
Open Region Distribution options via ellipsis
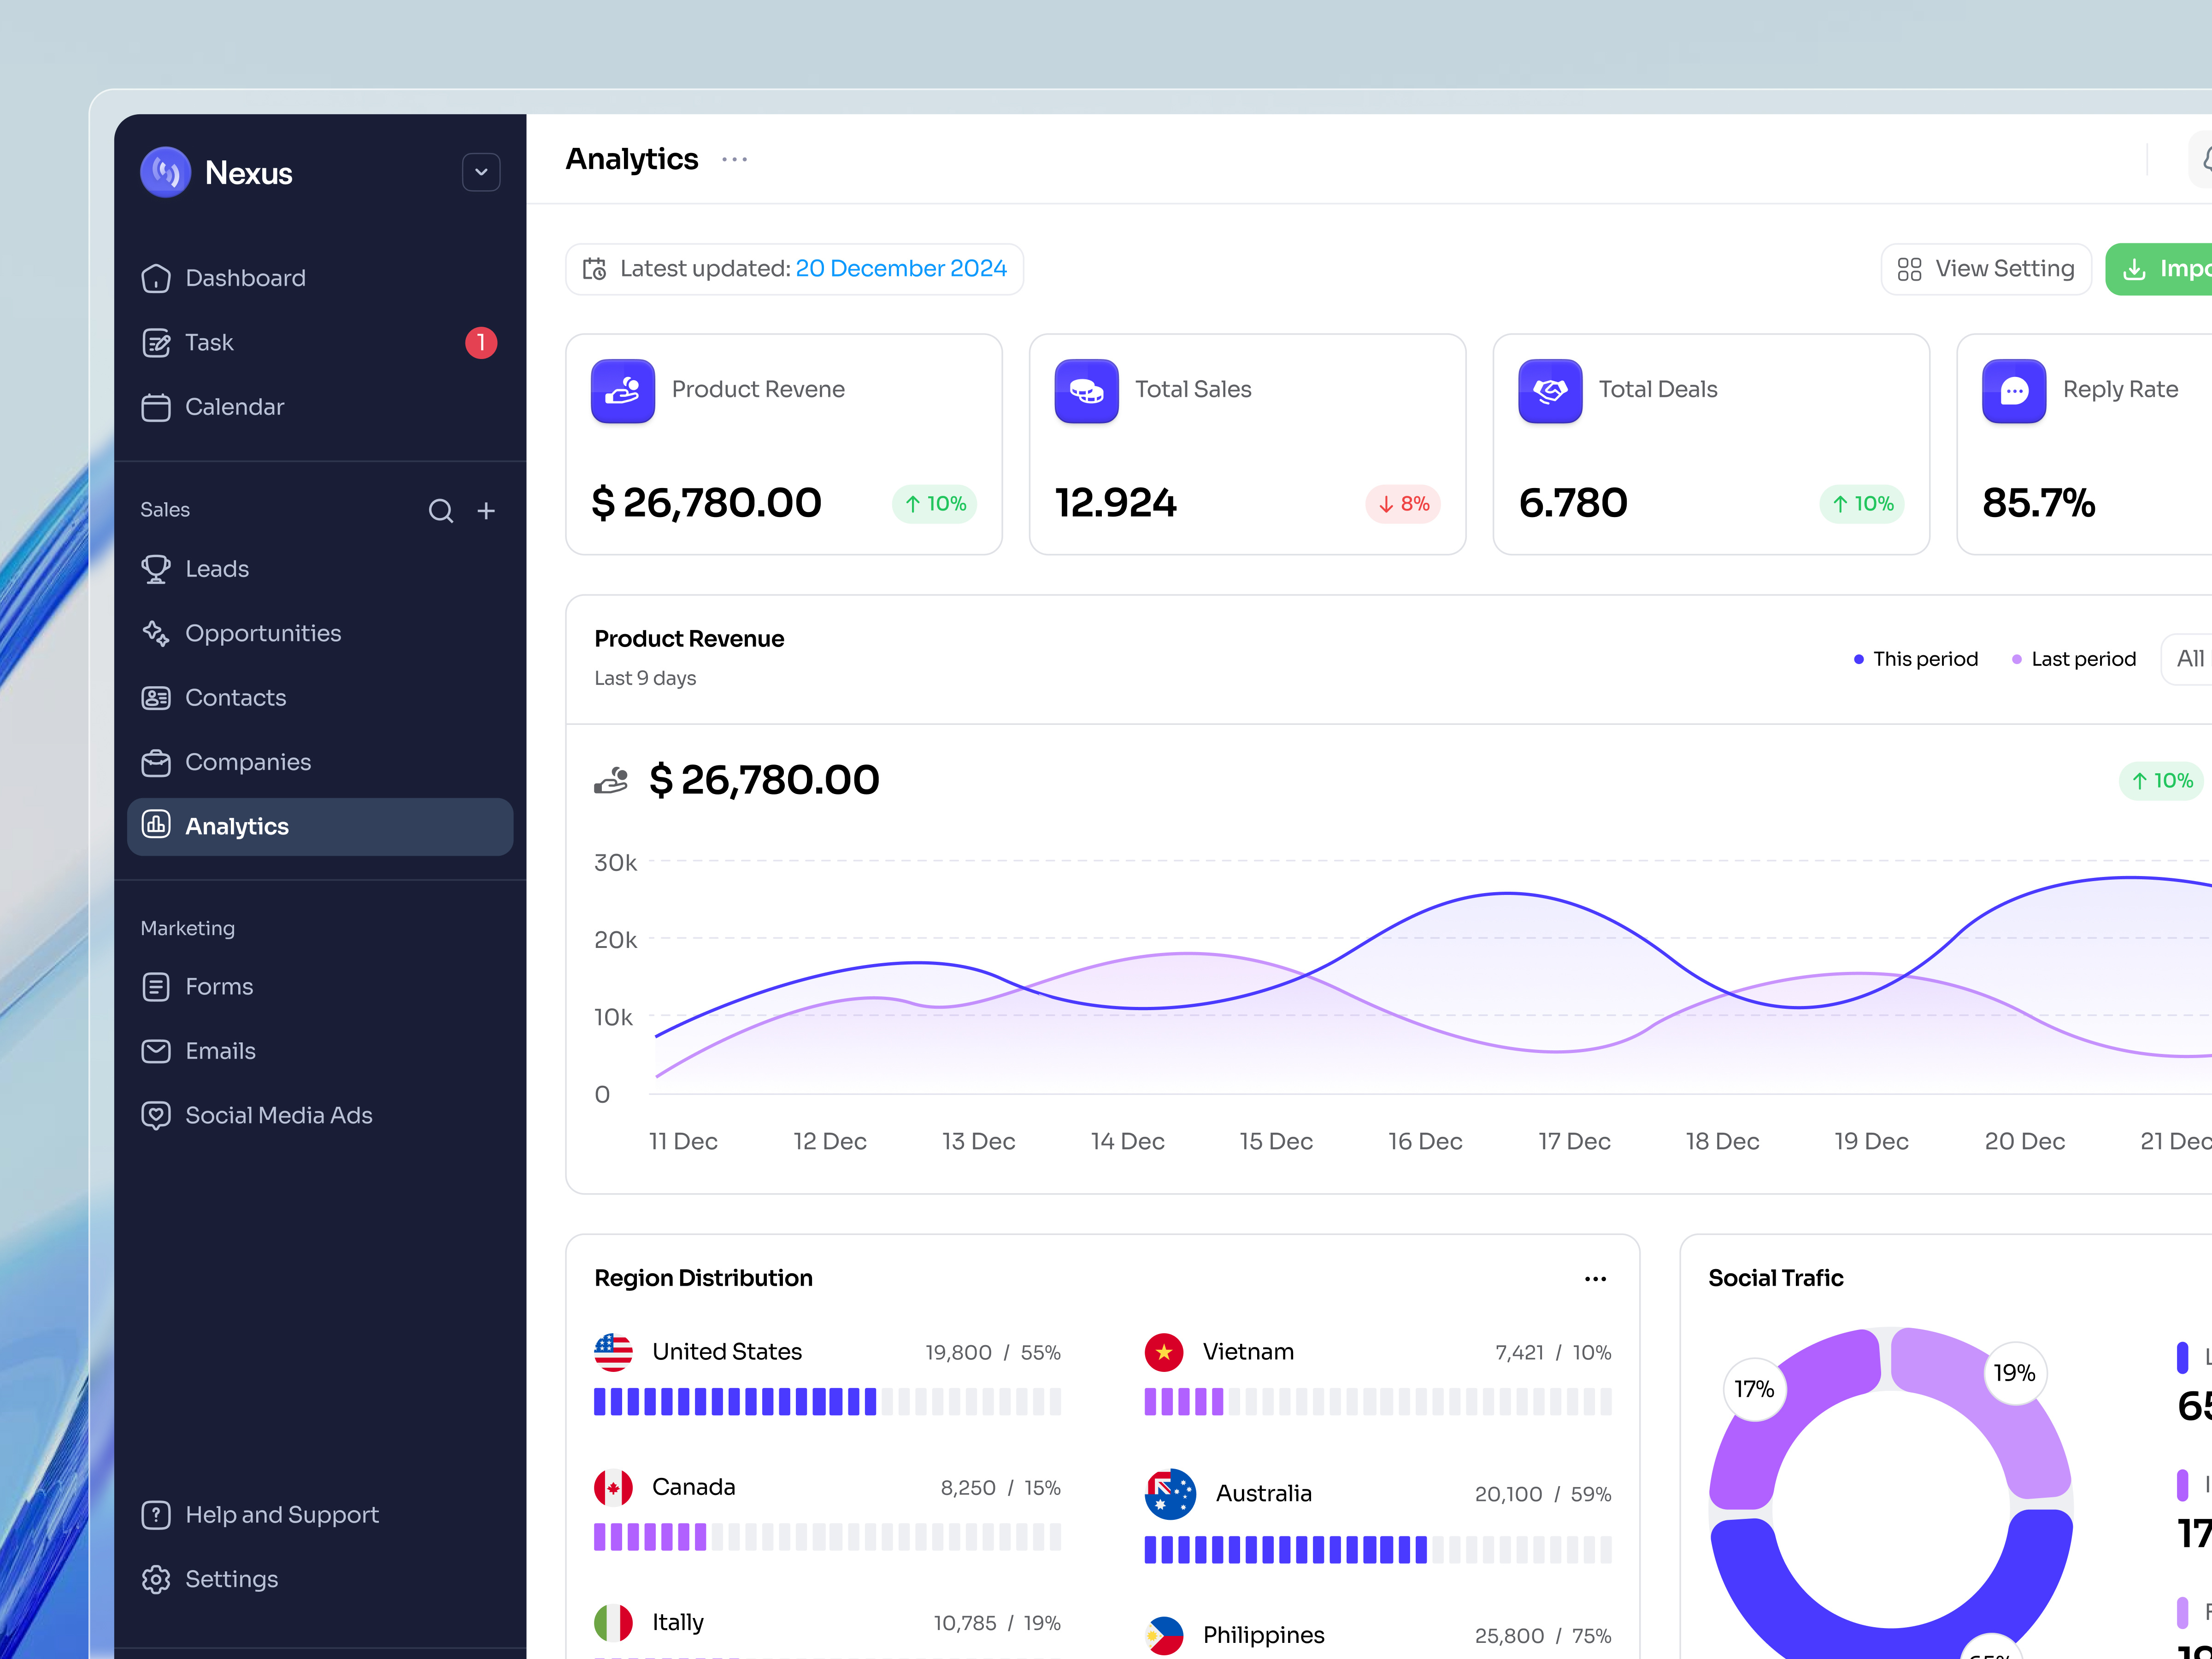tap(1595, 1278)
